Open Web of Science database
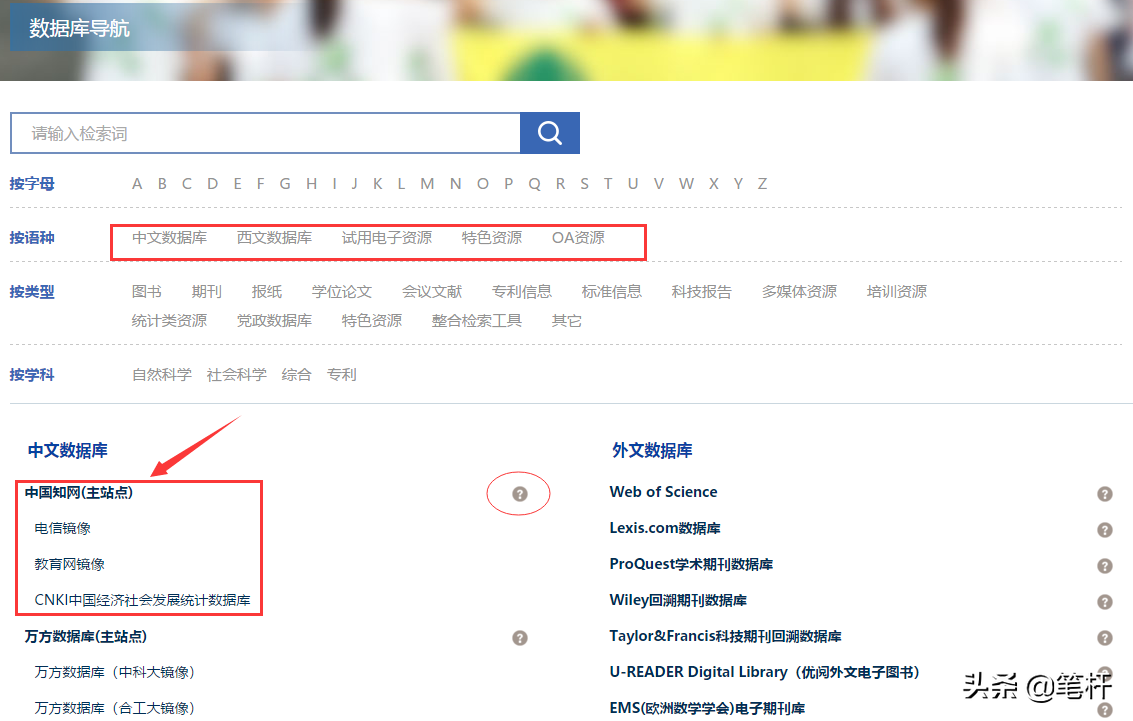1133x721 pixels. point(663,492)
